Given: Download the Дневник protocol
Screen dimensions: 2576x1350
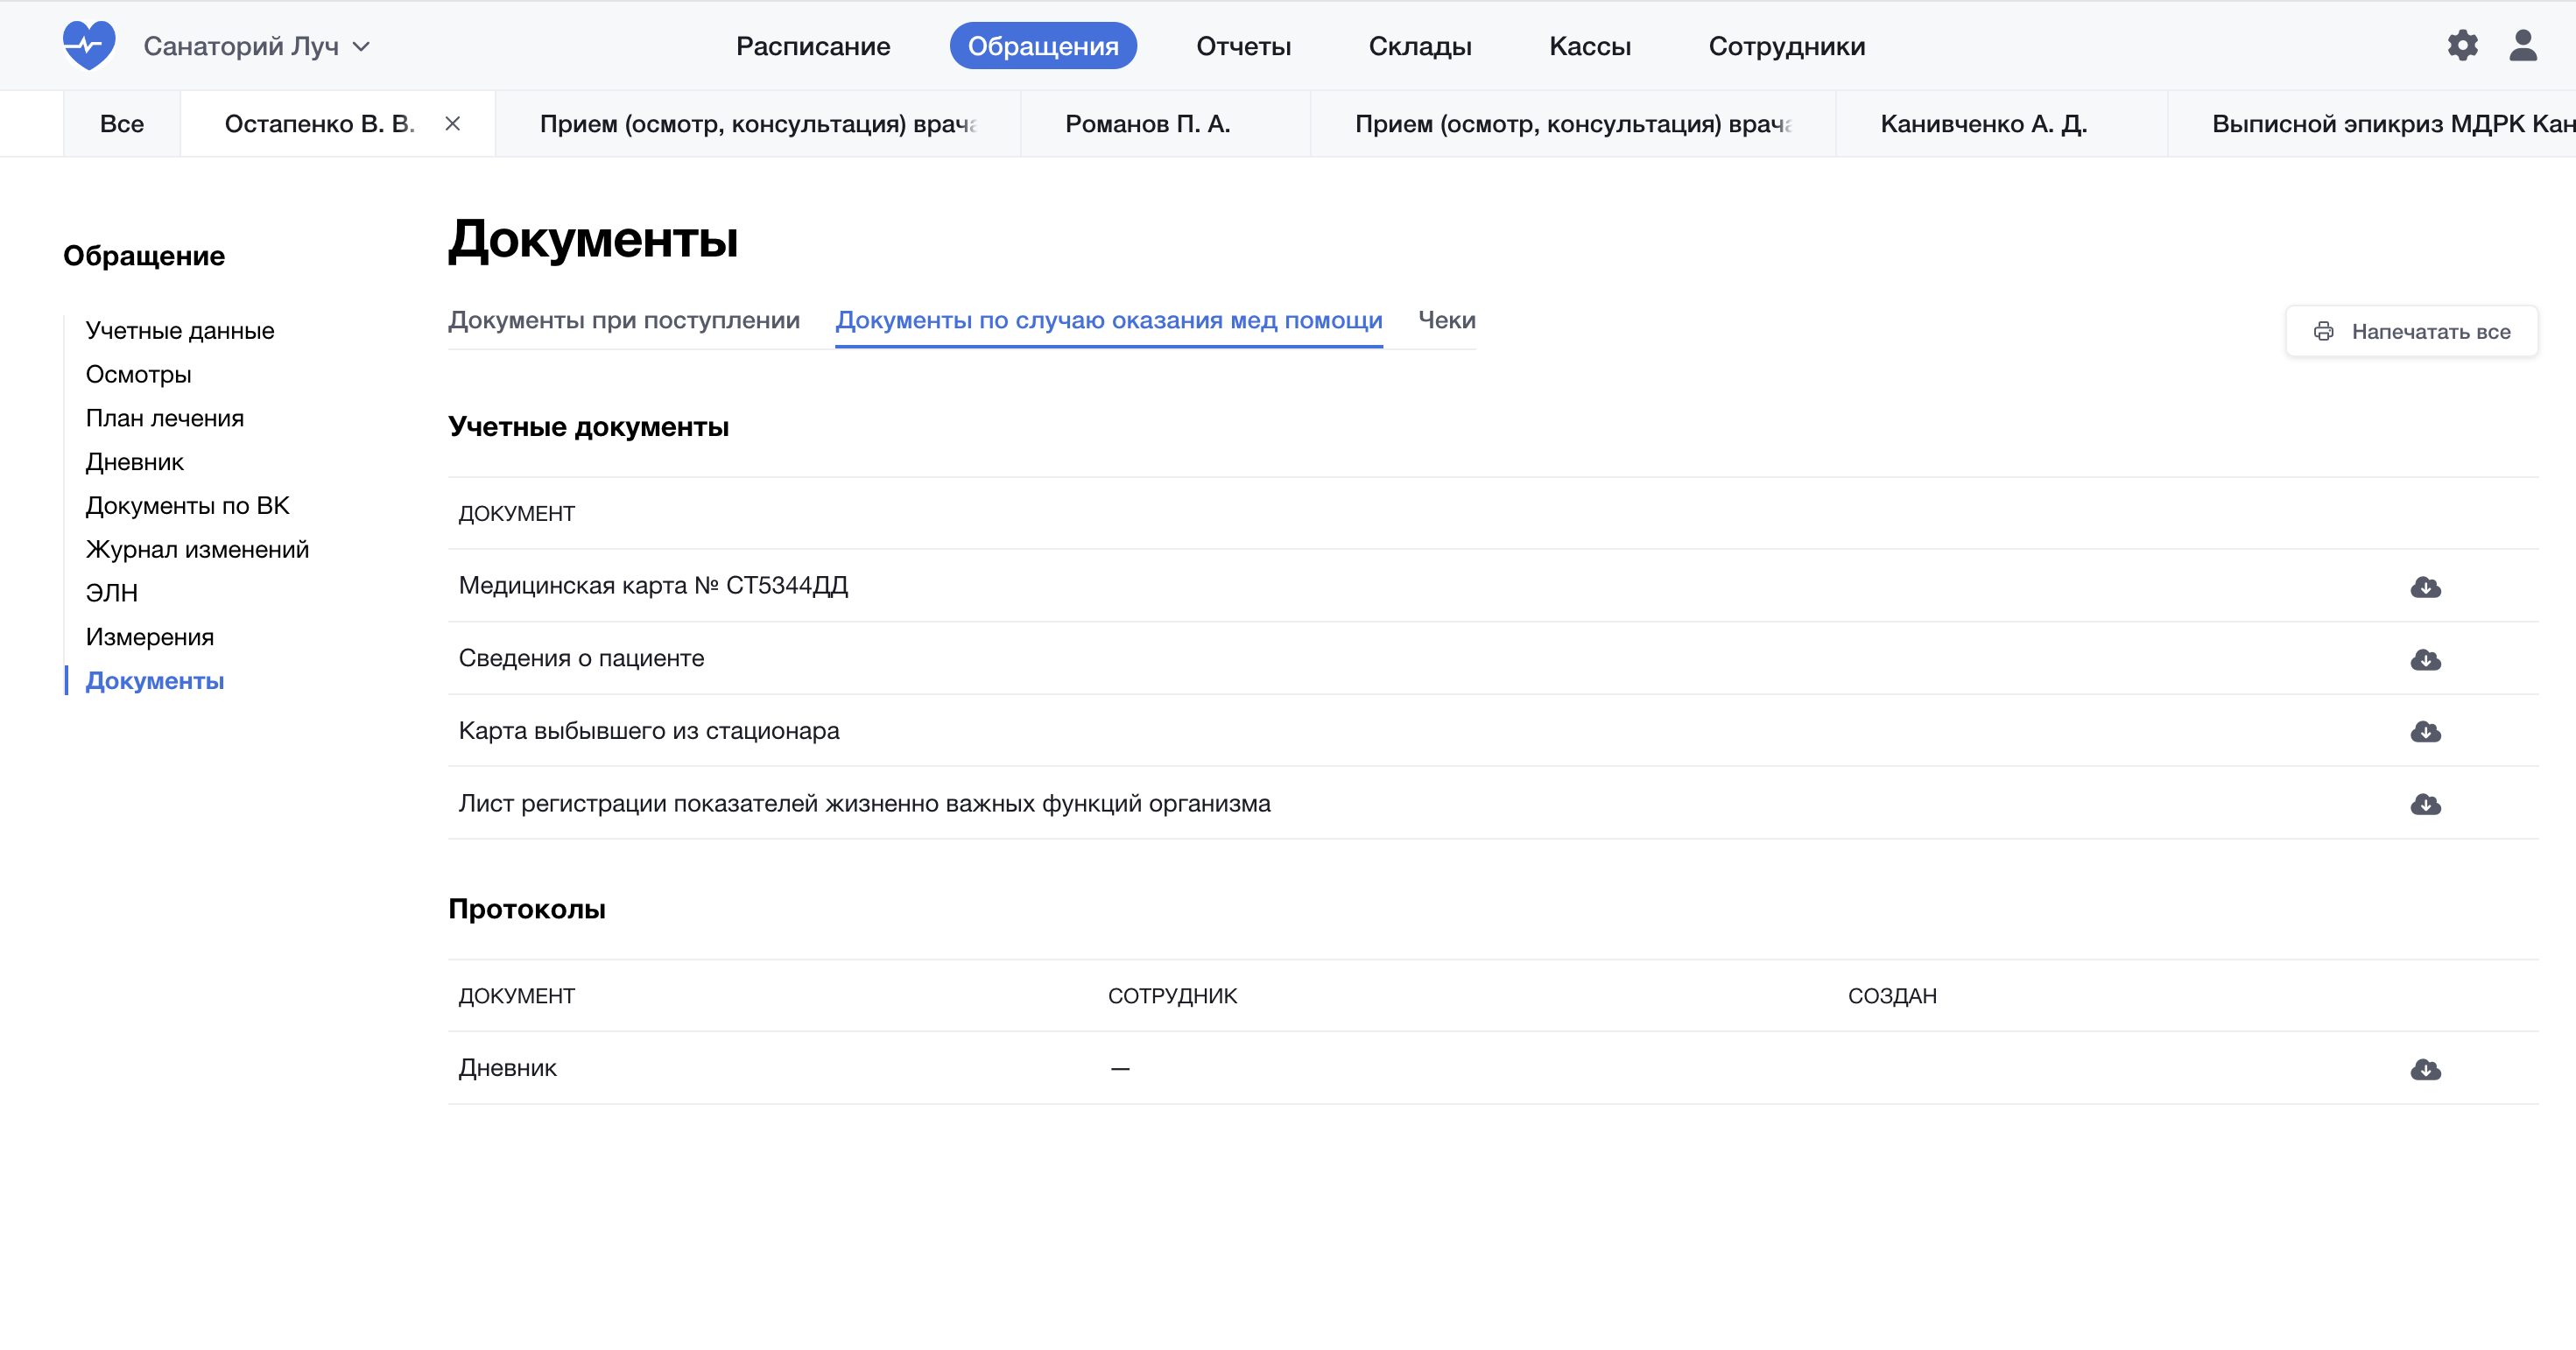Looking at the screenshot, I should click(2425, 1070).
